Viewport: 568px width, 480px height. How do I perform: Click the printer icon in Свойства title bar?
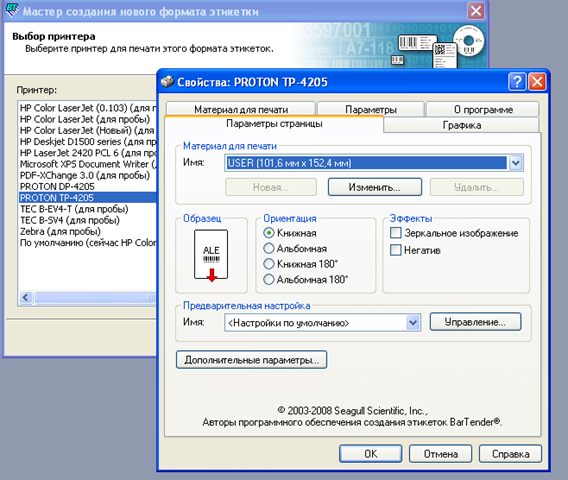(x=167, y=82)
